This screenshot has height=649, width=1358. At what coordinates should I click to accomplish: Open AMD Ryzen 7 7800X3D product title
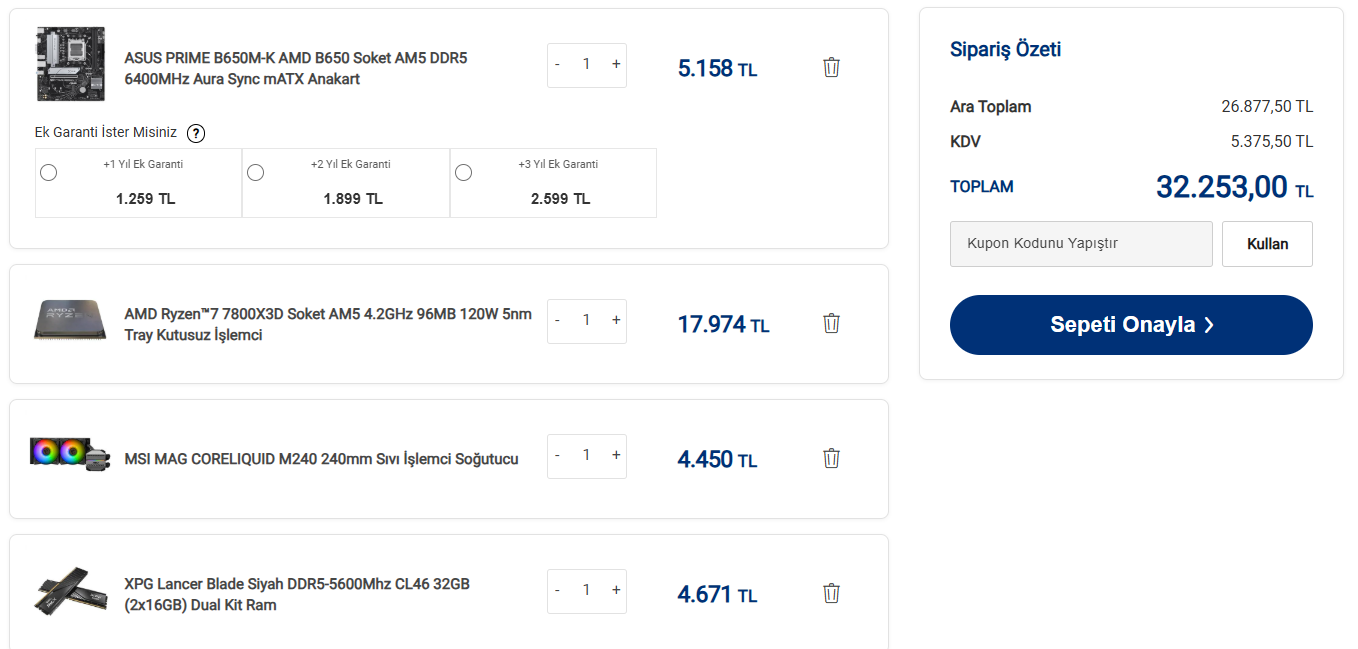(328, 324)
